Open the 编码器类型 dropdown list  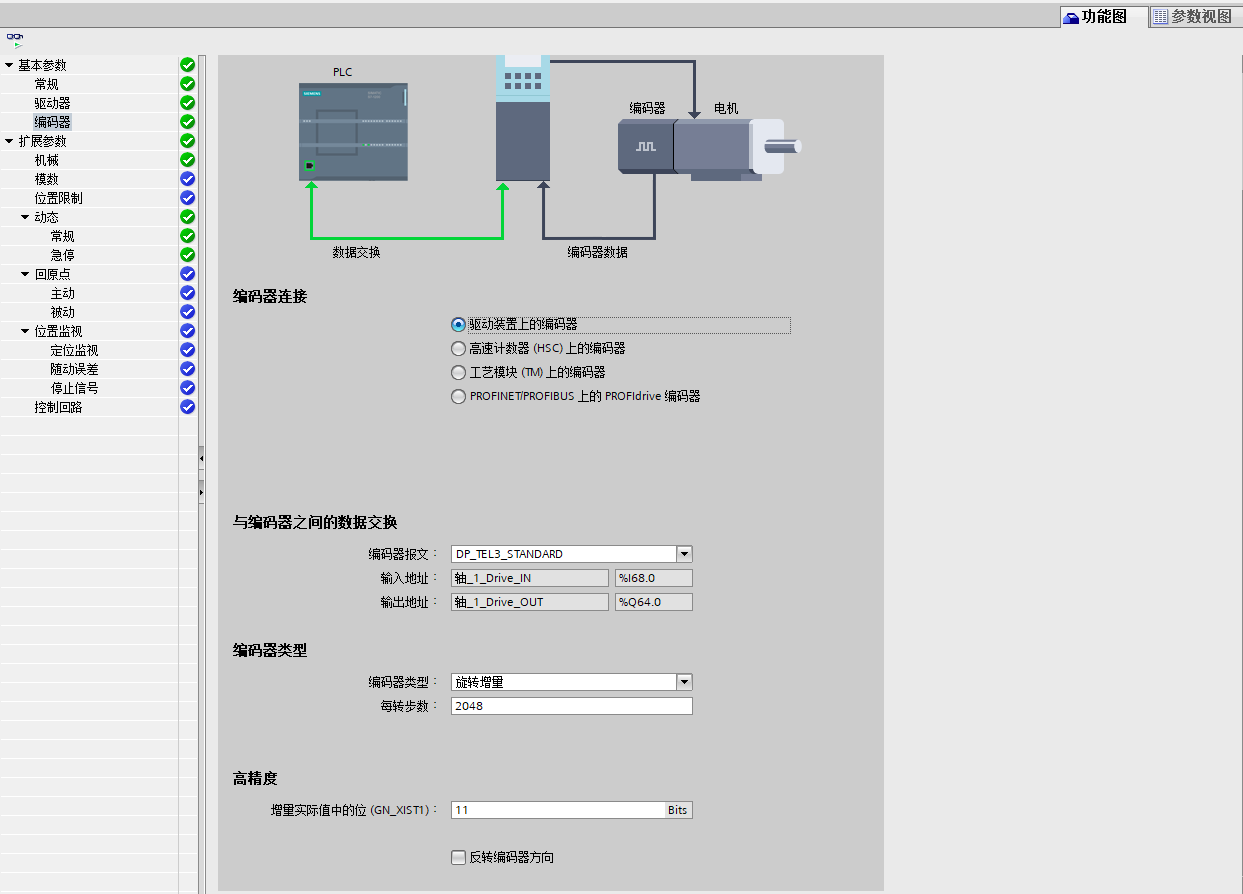(x=684, y=682)
